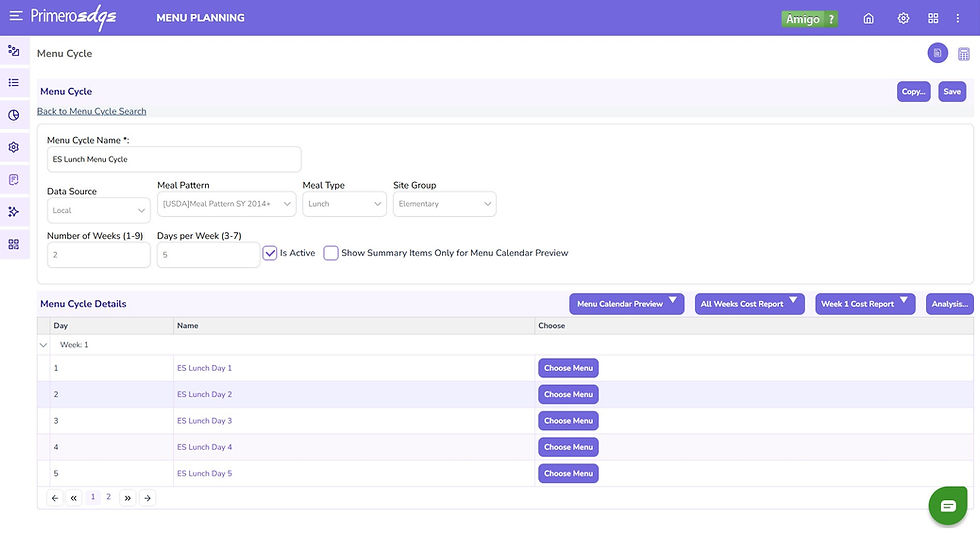Image resolution: width=980 pixels, height=534 pixels.
Task: Open the apps grid icon in header
Action: [933, 18]
